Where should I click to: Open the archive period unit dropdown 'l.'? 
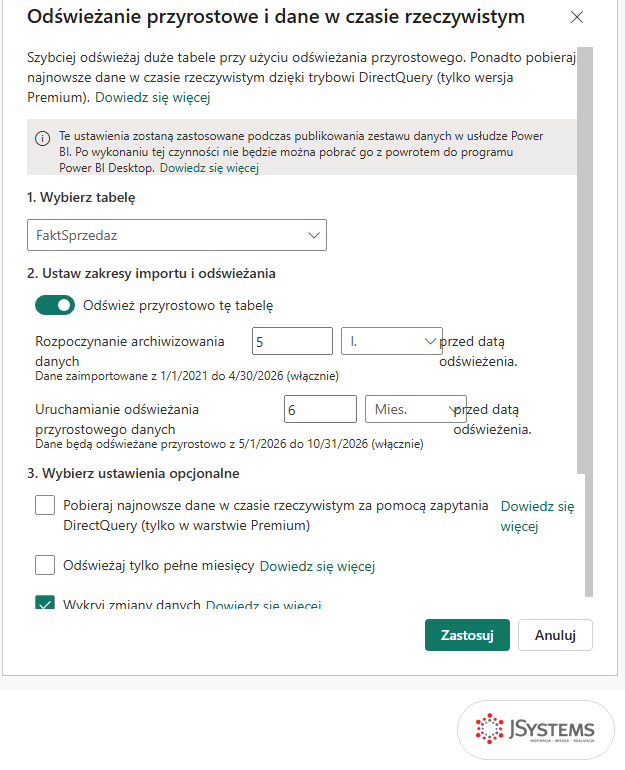392,341
